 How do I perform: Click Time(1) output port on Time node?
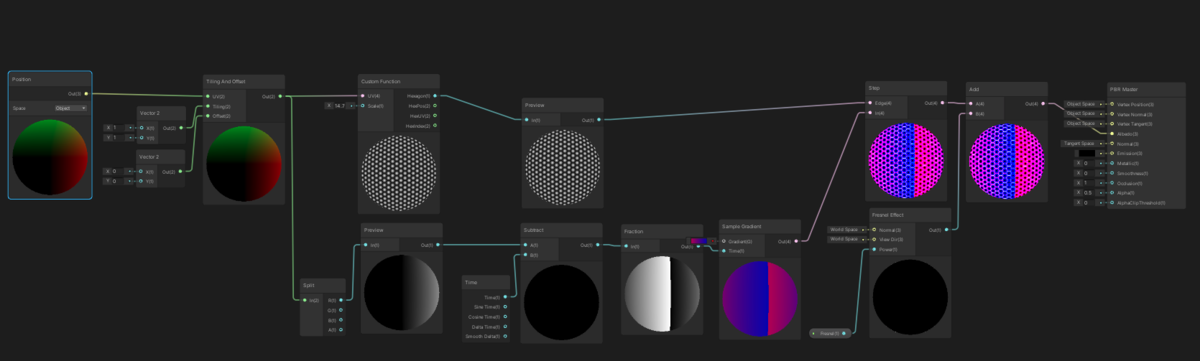click(506, 297)
